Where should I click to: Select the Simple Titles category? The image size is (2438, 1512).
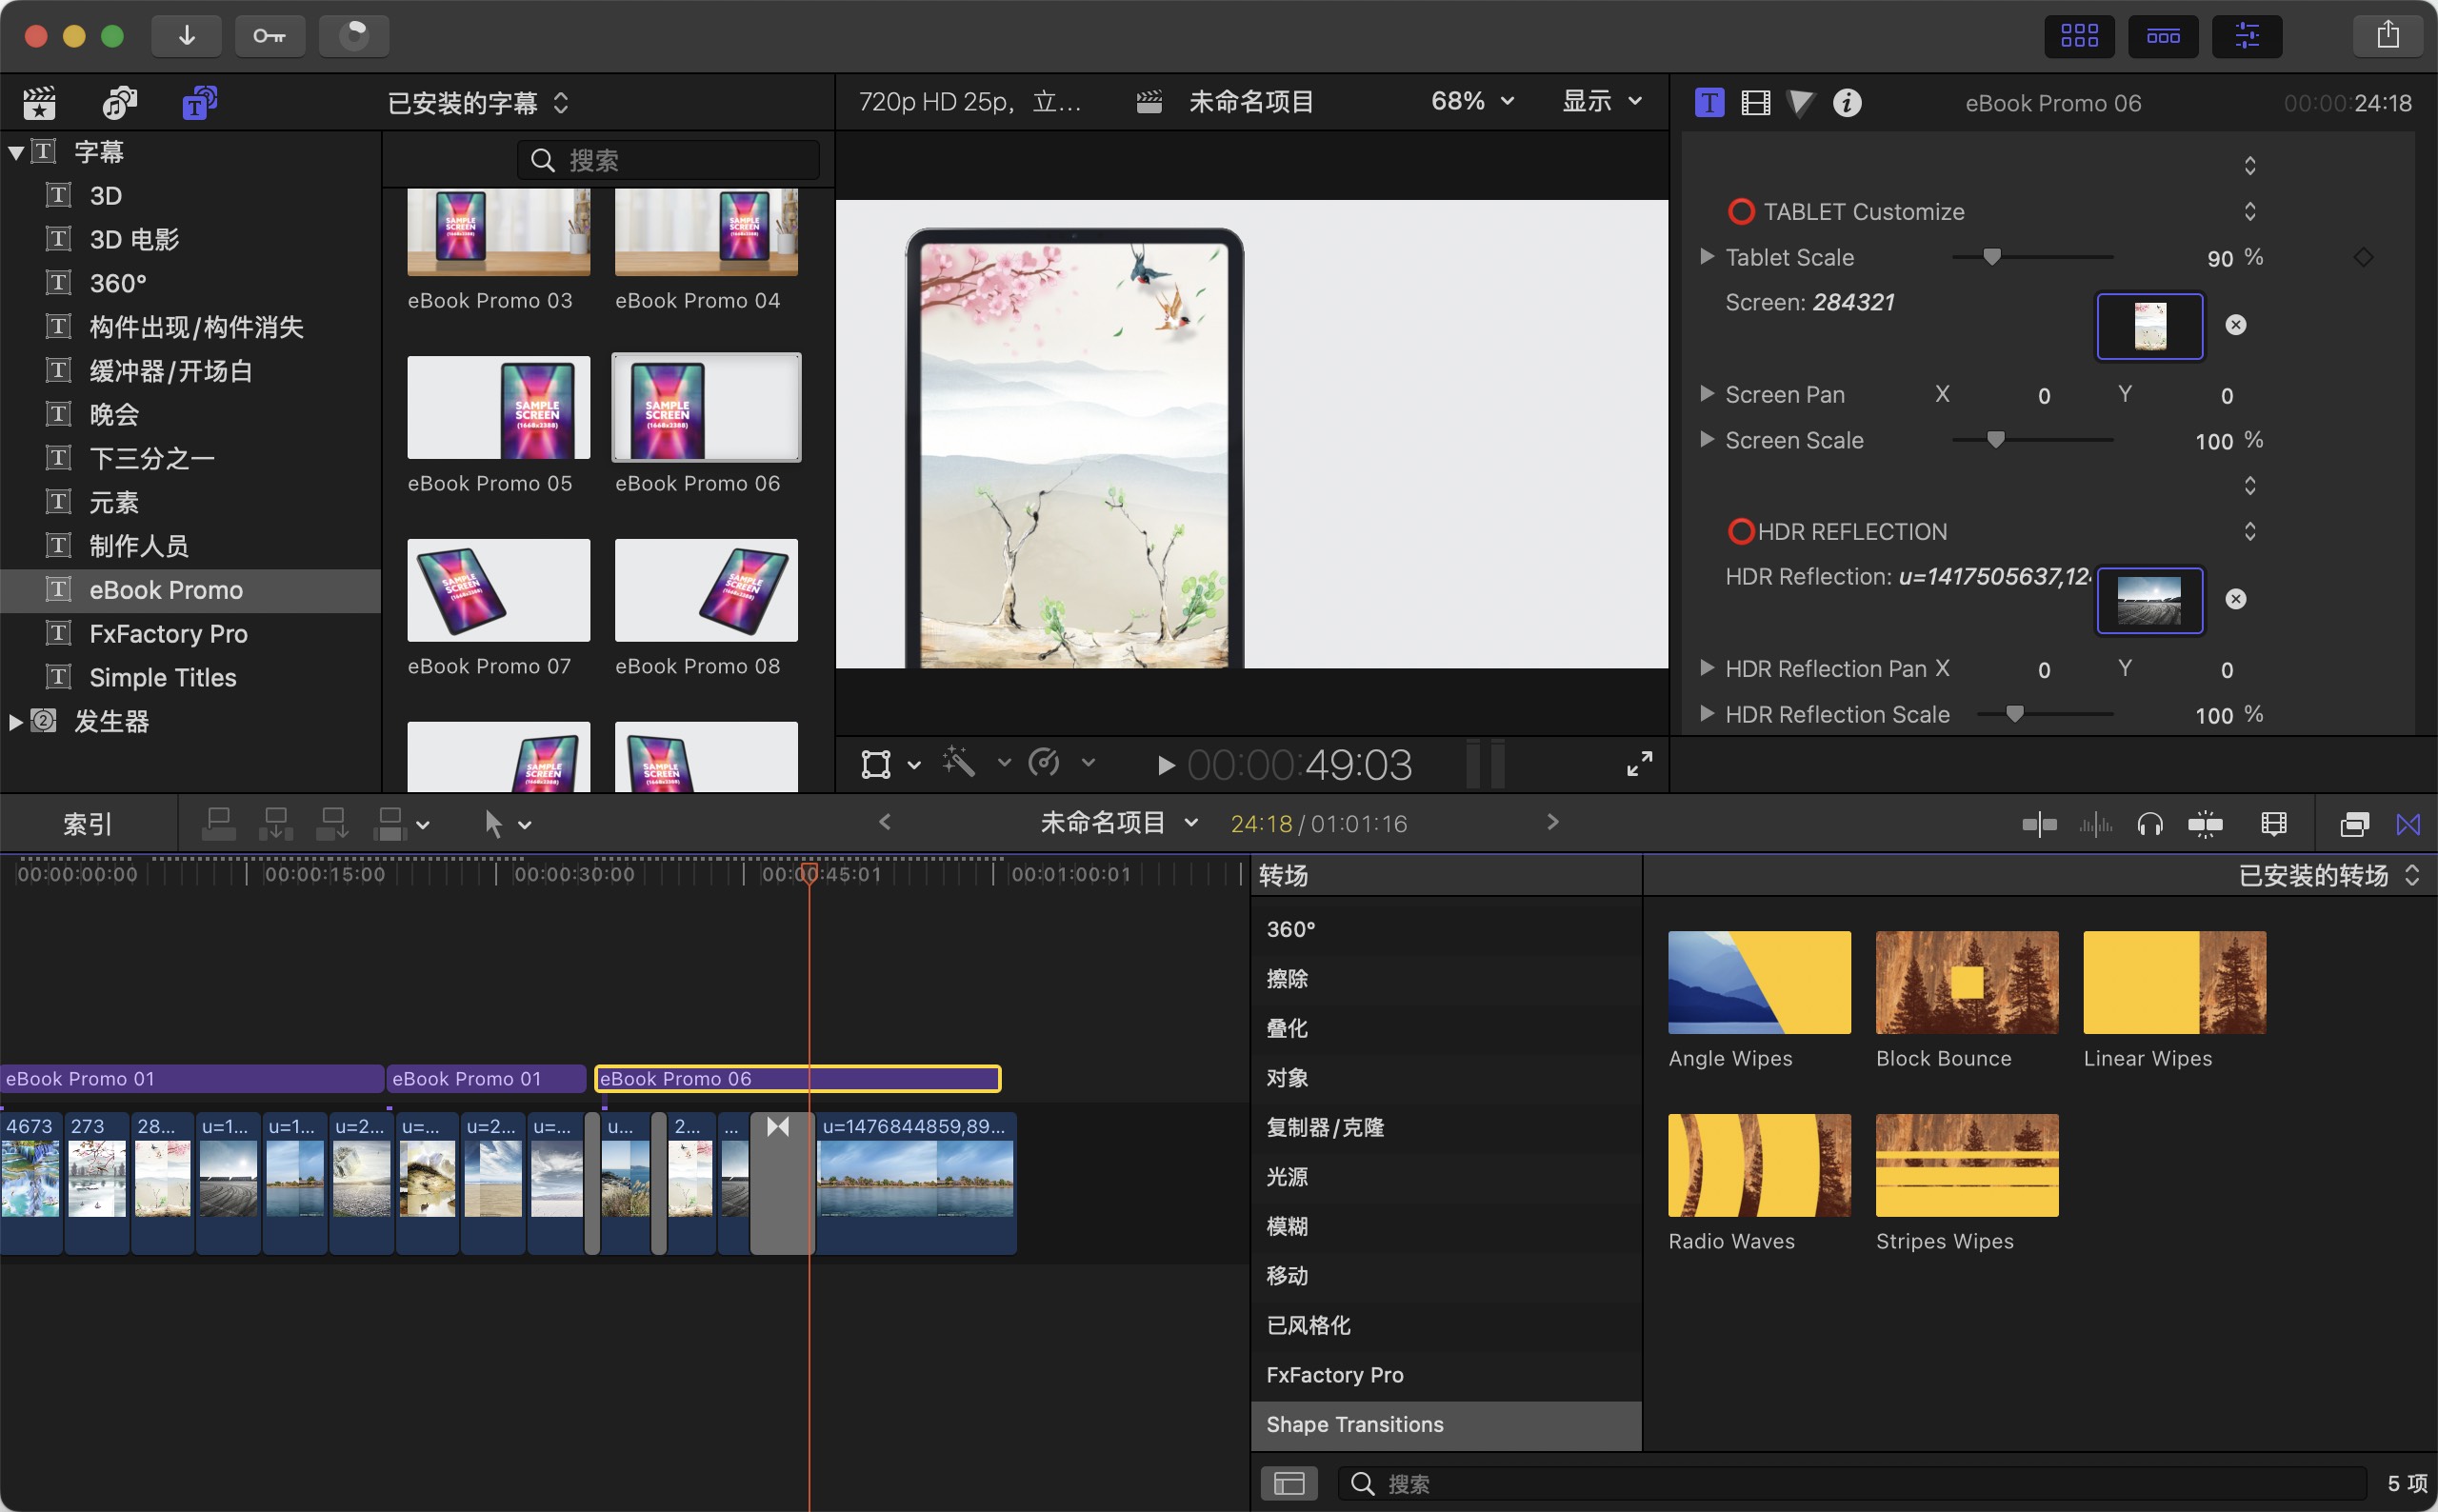point(163,677)
